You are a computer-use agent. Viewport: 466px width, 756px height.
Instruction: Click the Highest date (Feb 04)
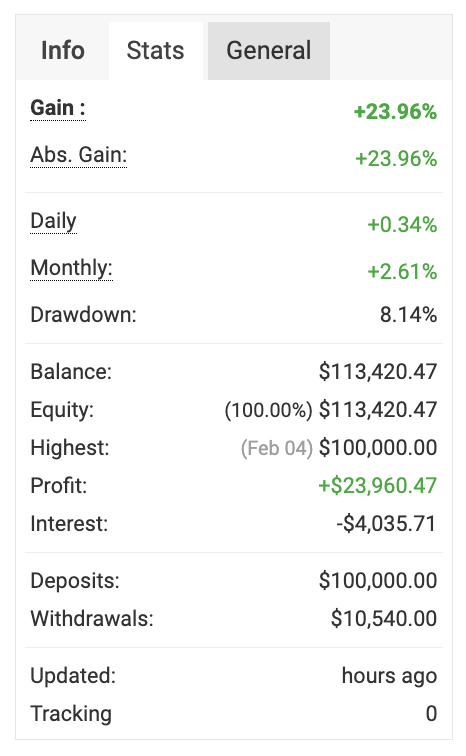tap(277, 448)
